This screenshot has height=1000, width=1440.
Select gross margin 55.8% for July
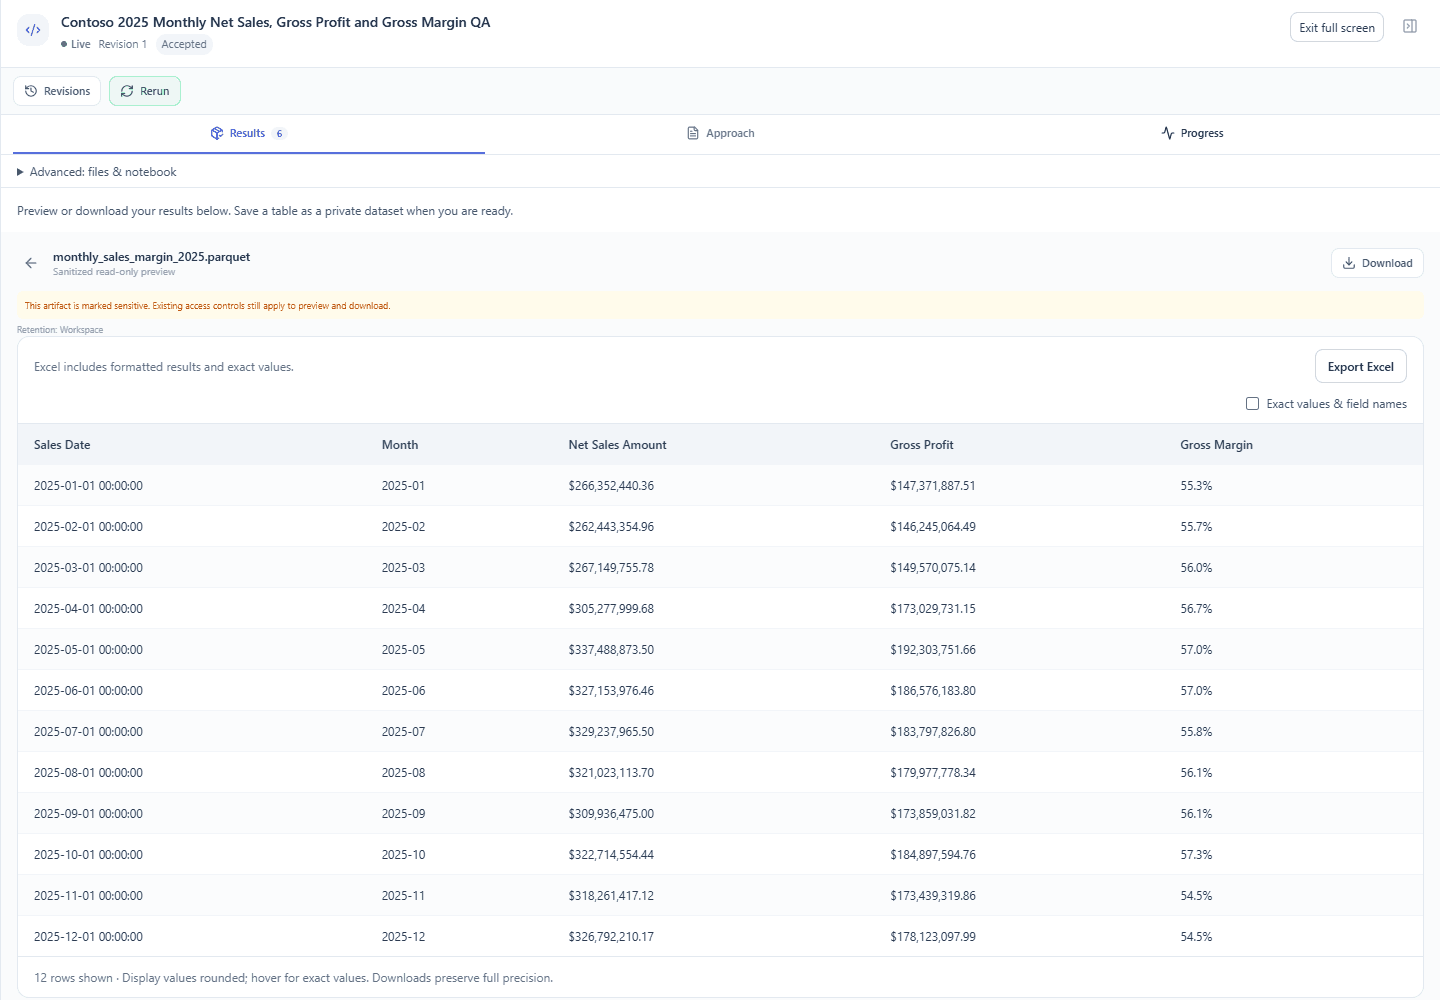[x=1196, y=732]
